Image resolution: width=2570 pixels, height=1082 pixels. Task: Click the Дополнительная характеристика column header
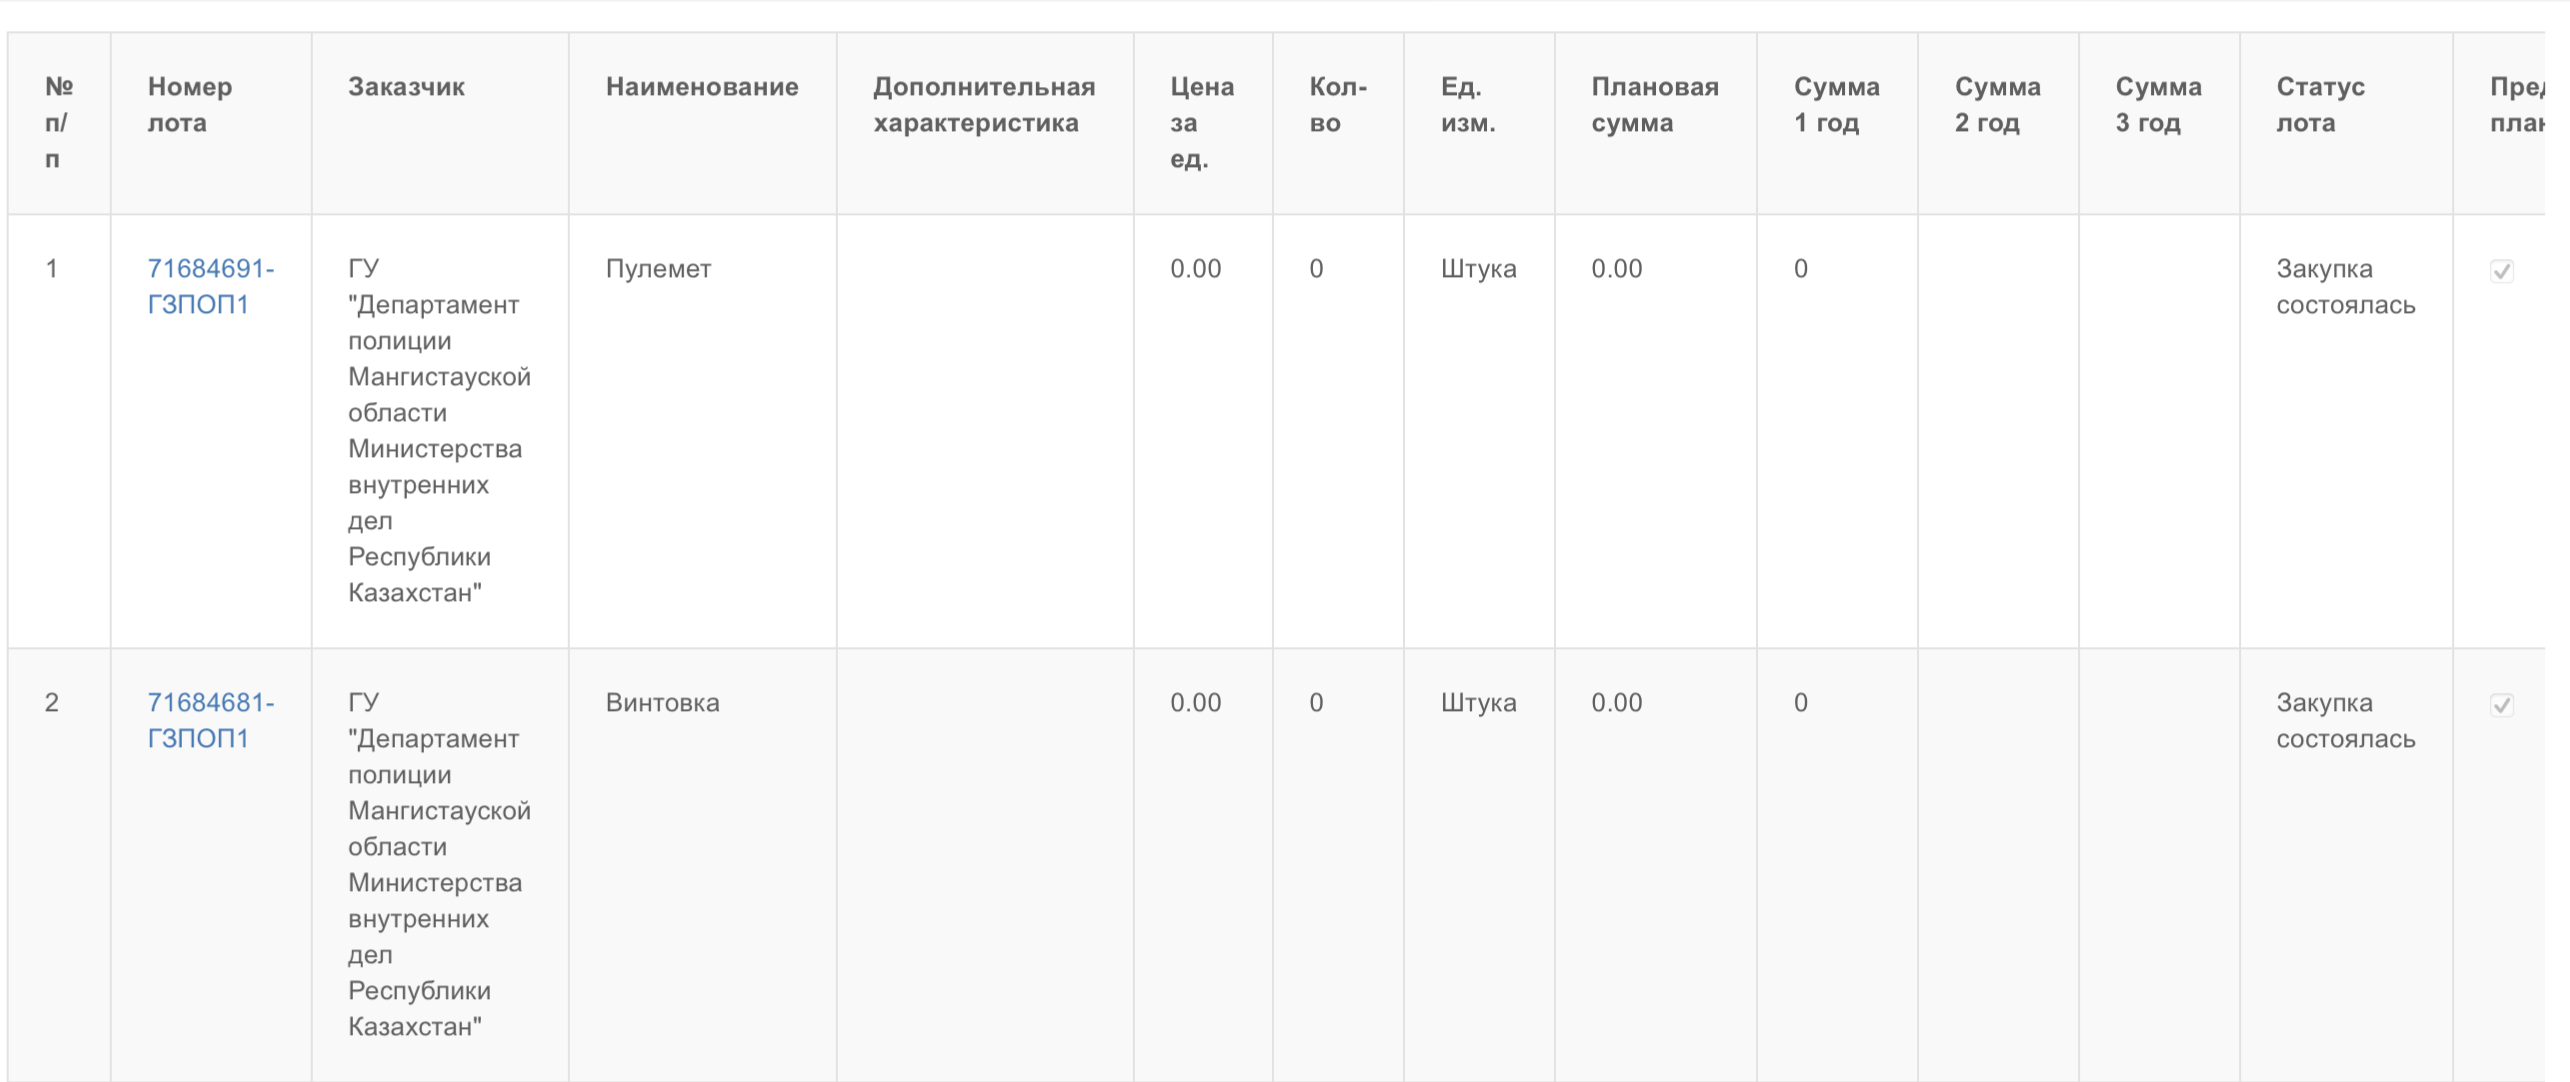click(984, 105)
